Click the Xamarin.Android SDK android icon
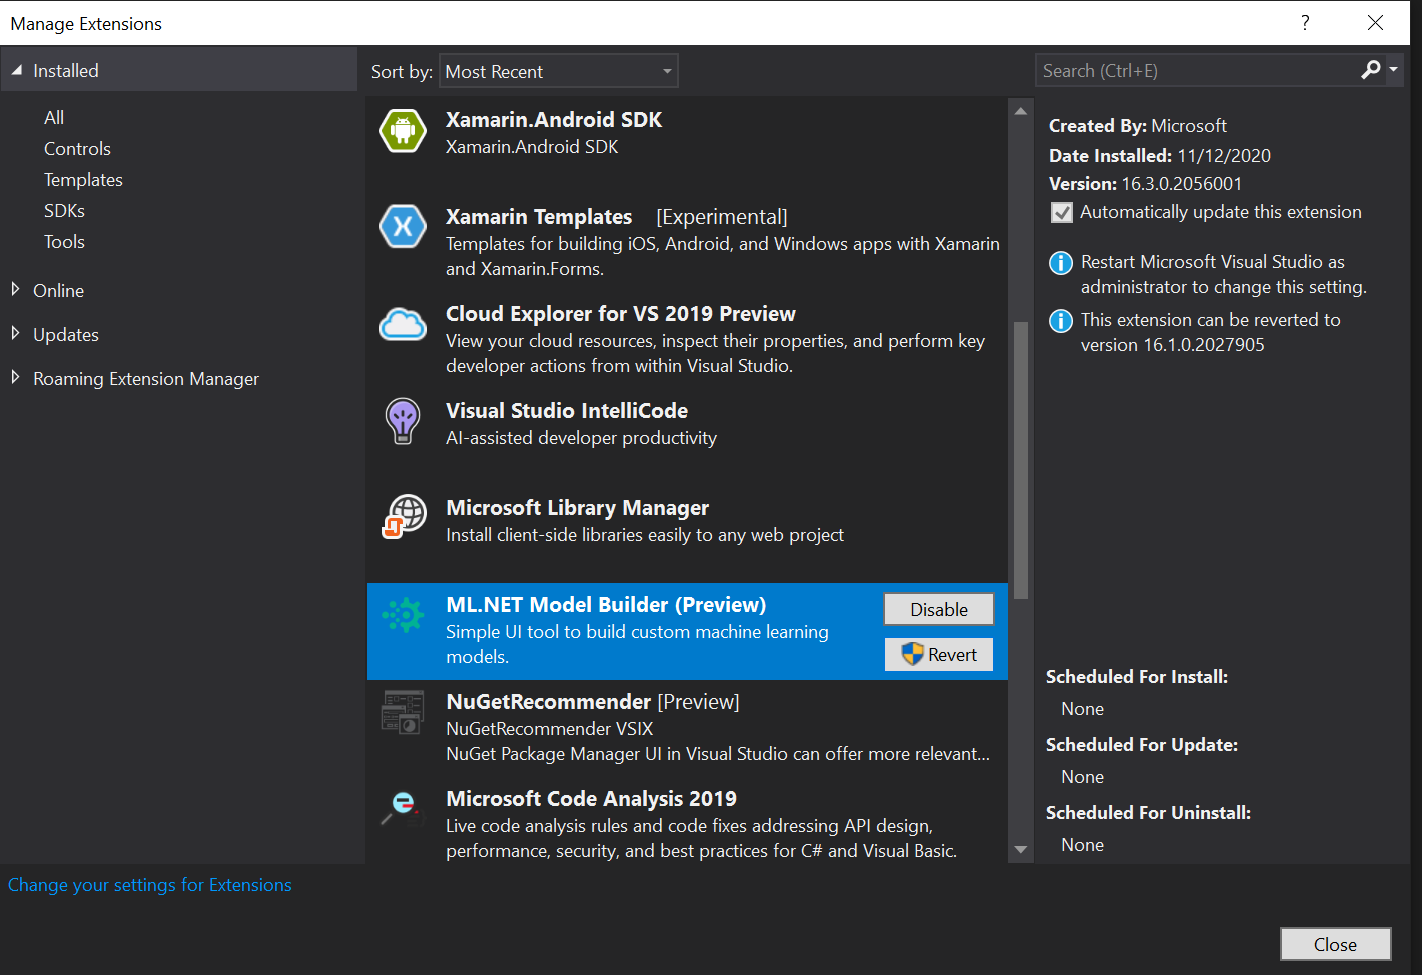The image size is (1422, 975). point(402,130)
